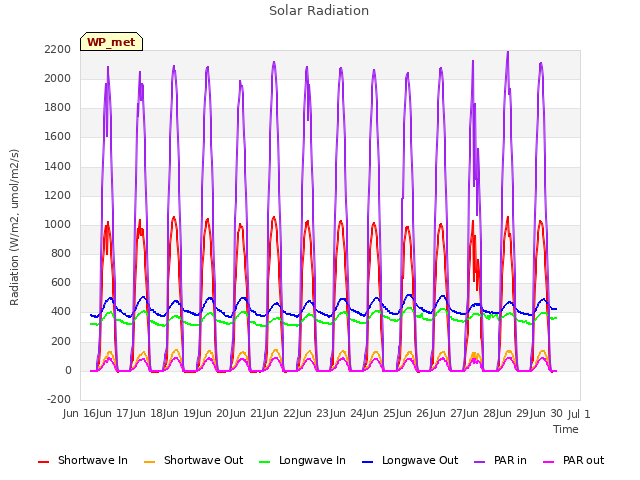Click the WP_met station label
The width and height of the screenshot is (640, 480).
pos(111,42)
